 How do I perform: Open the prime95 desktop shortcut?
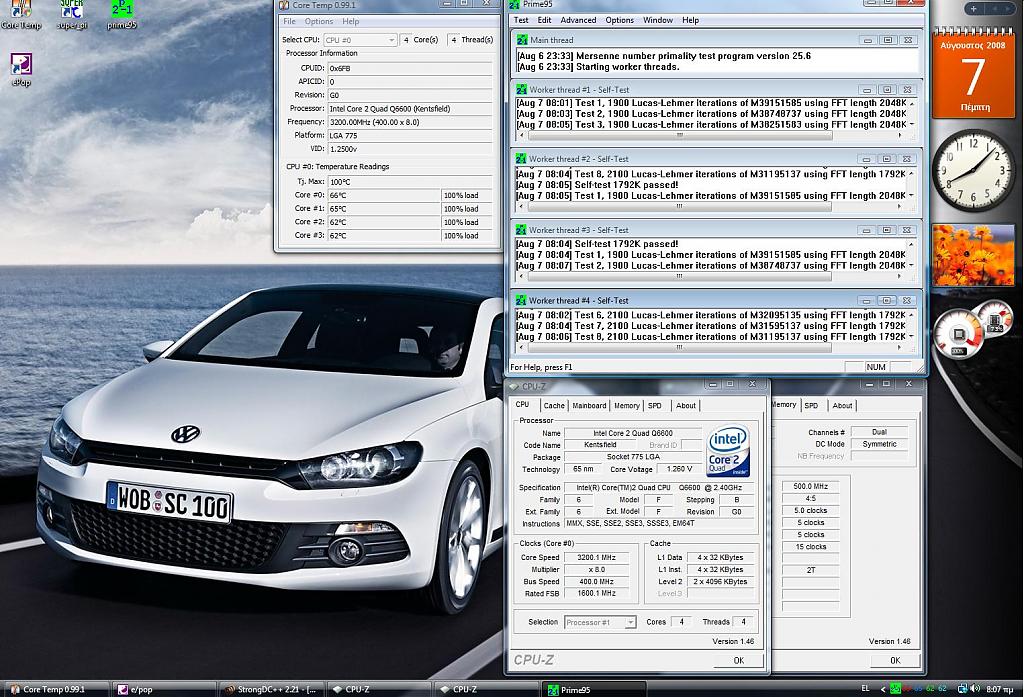(x=121, y=10)
